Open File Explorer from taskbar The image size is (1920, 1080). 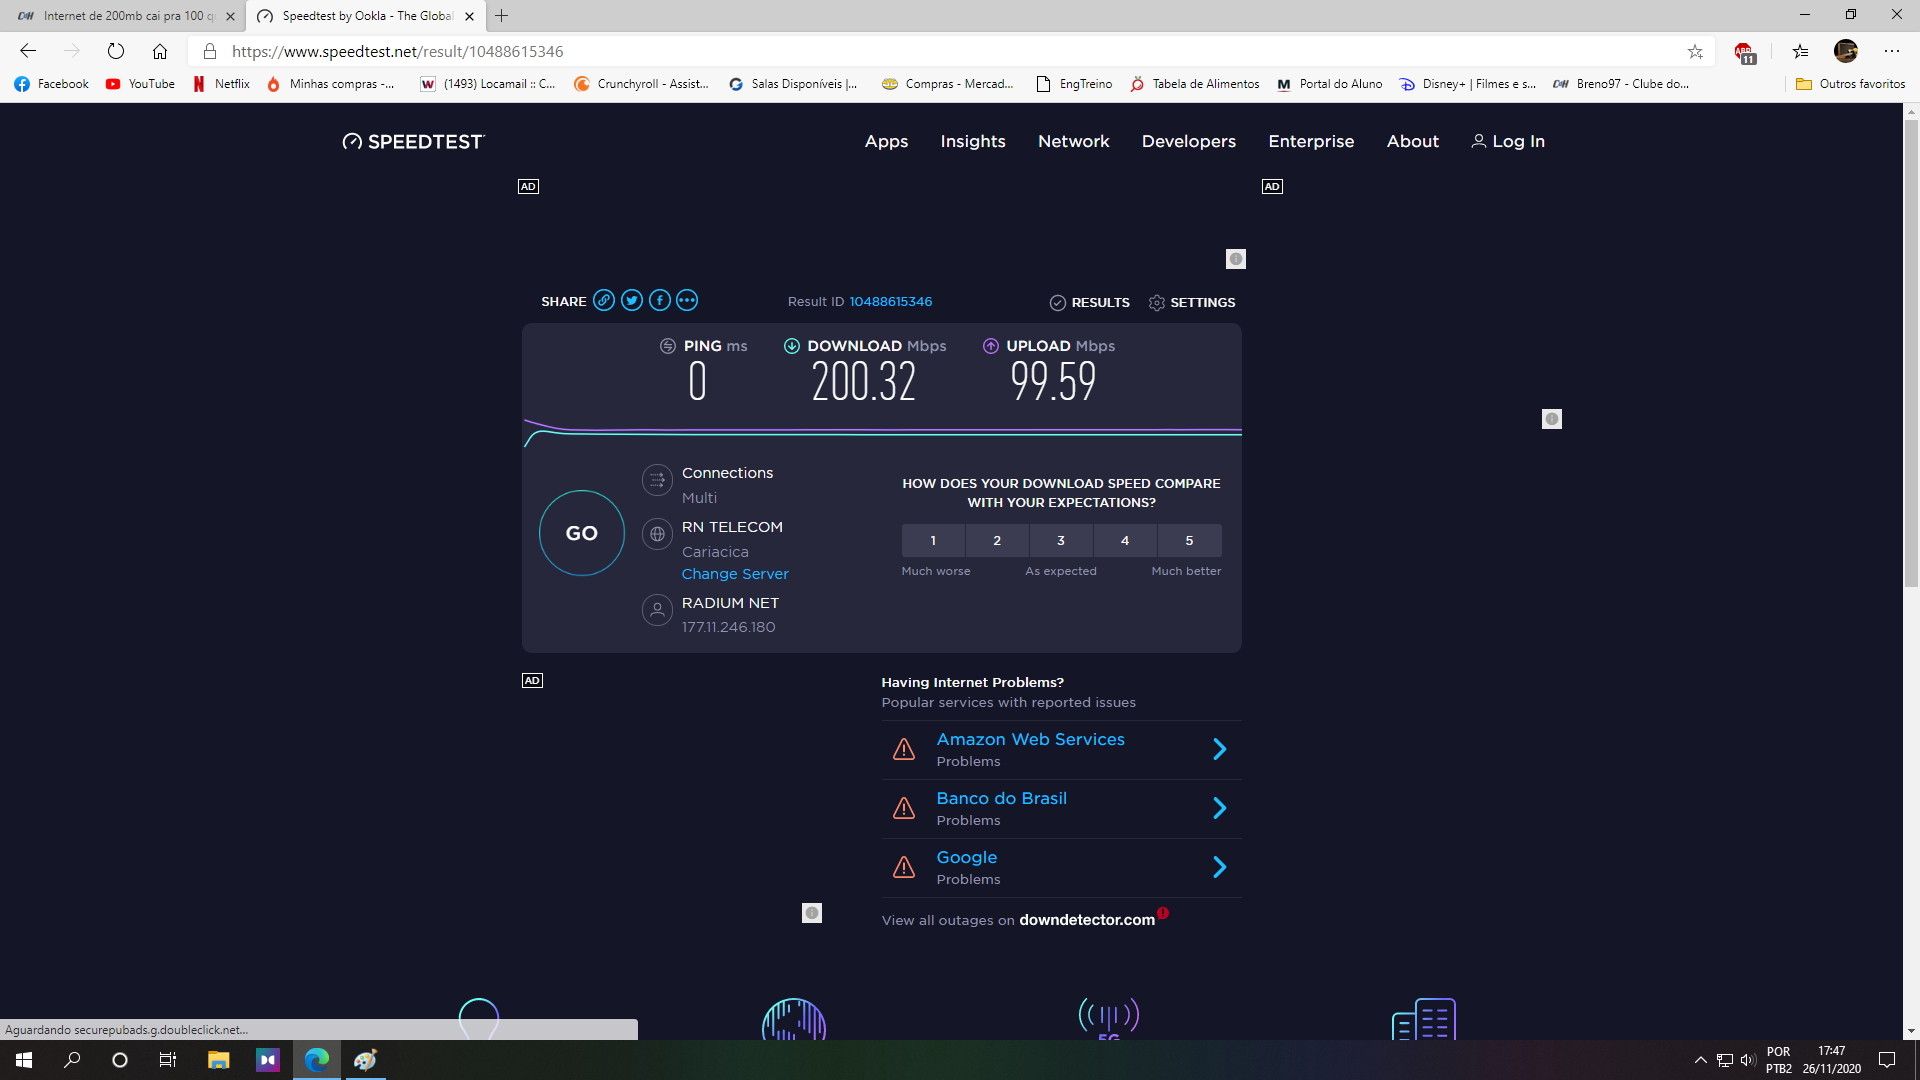pyautogui.click(x=218, y=1060)
